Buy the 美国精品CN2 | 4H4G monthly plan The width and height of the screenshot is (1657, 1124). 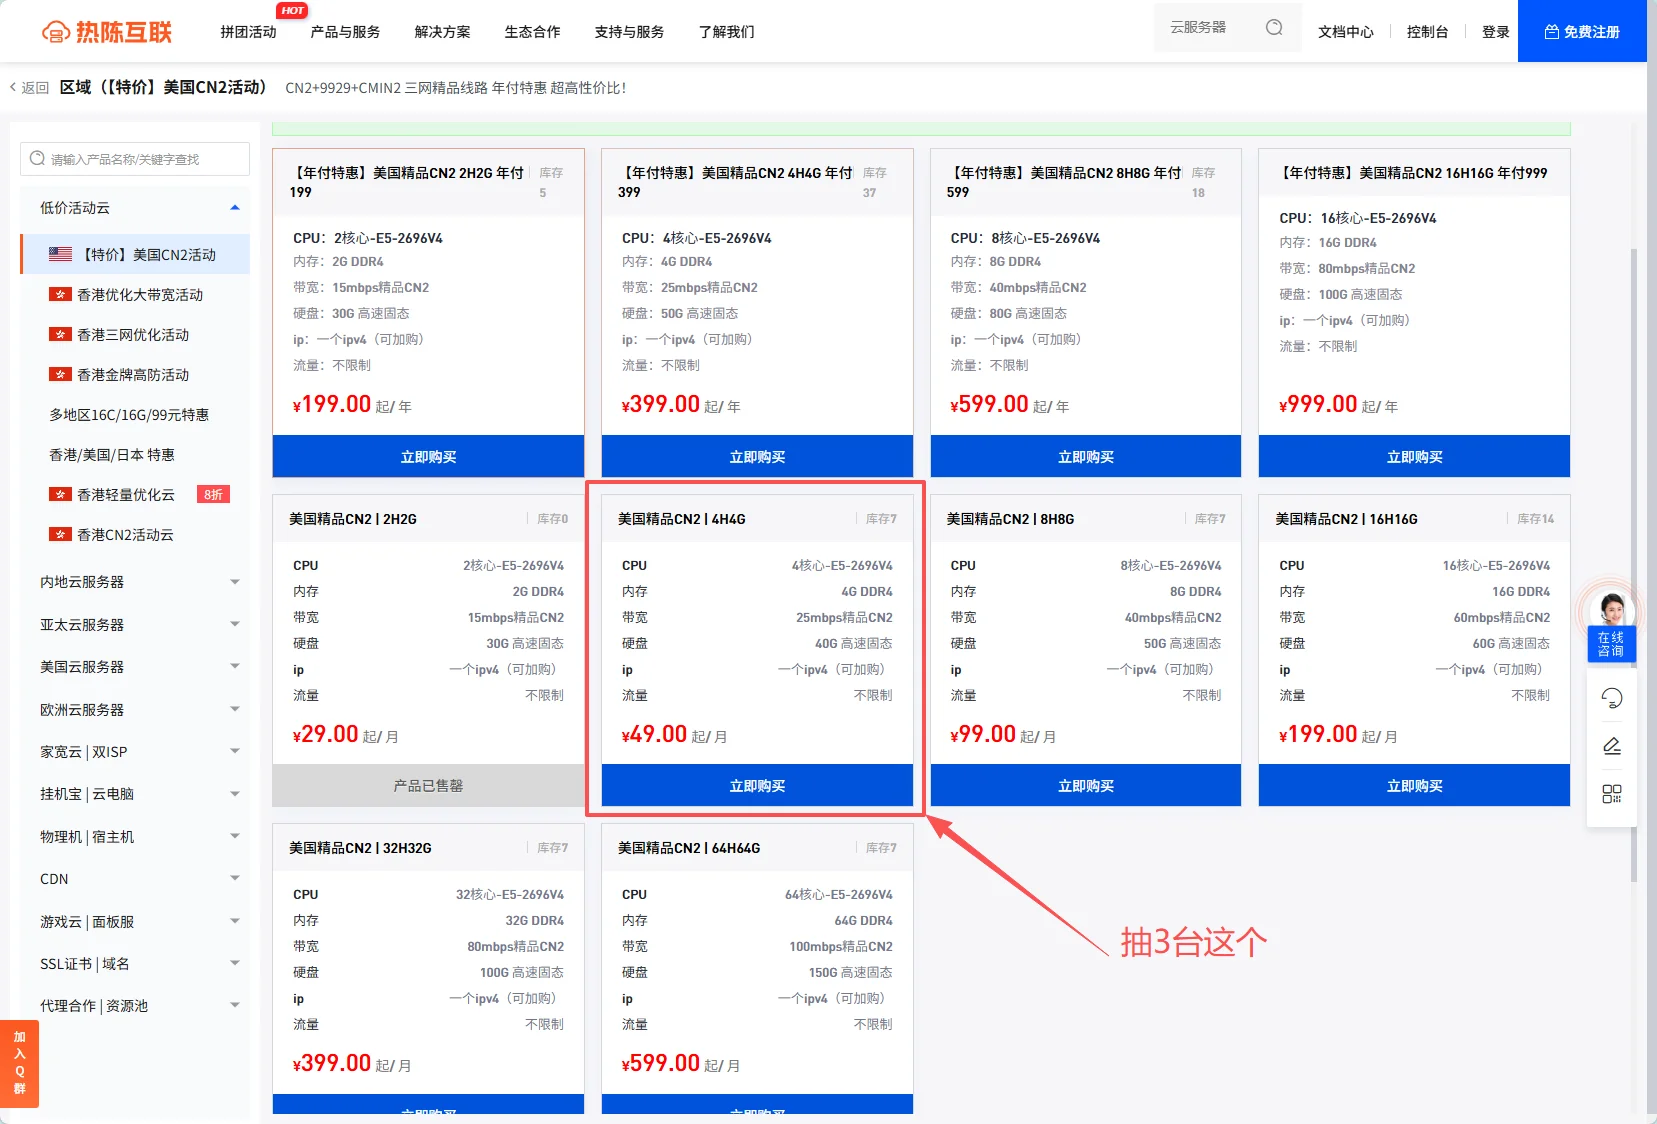point(757,785)
